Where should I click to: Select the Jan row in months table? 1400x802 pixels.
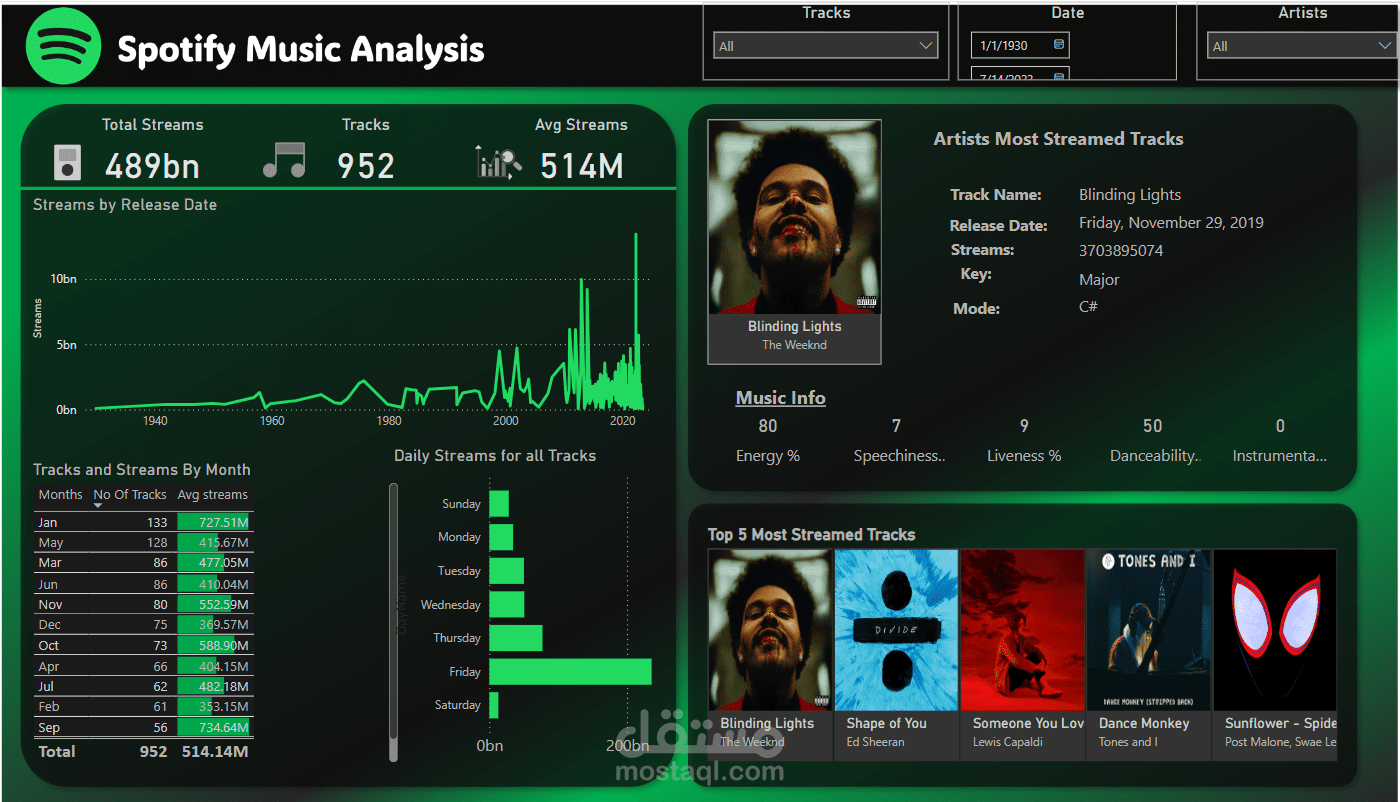pos(143,522)
